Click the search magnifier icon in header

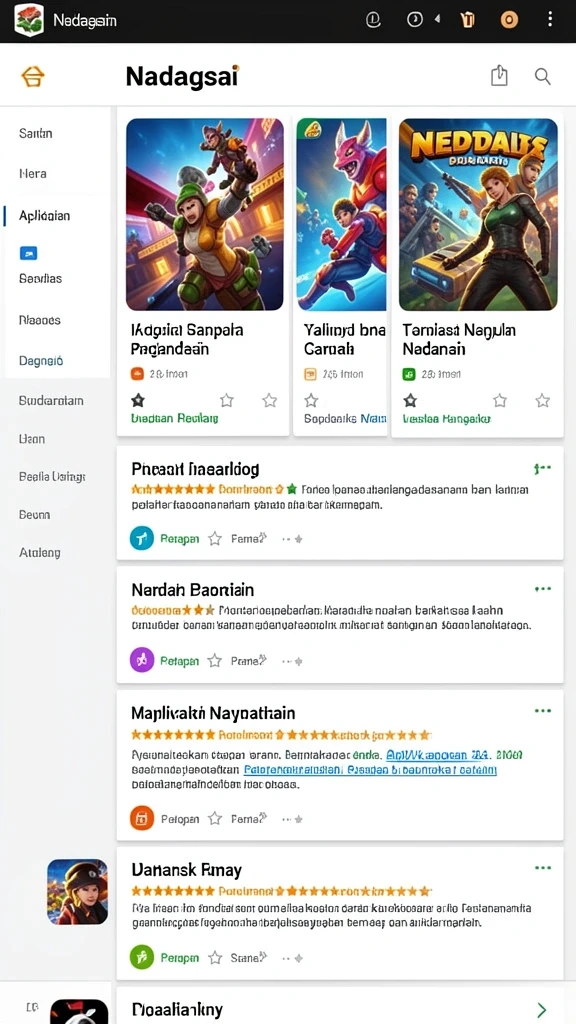[543, 76]
